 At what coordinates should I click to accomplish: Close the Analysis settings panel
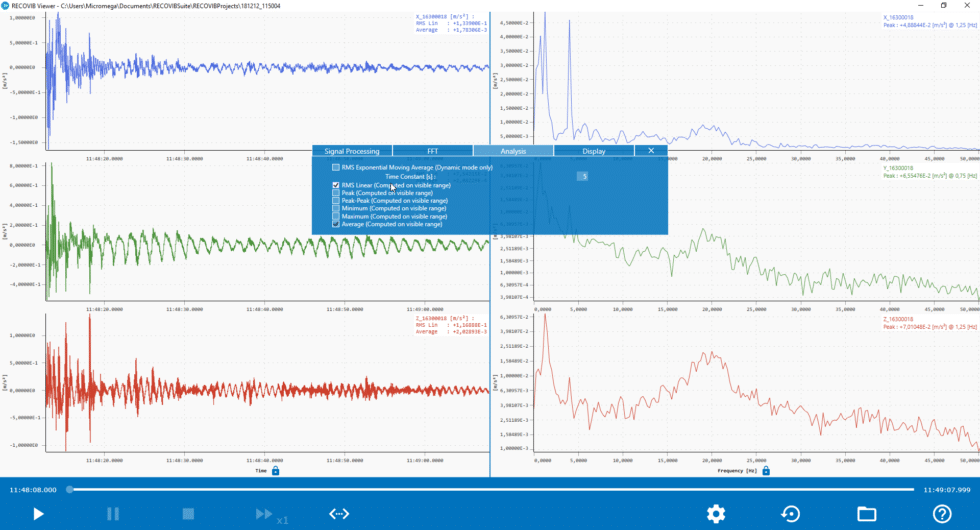pyautogui.click(x=651, y=151)
